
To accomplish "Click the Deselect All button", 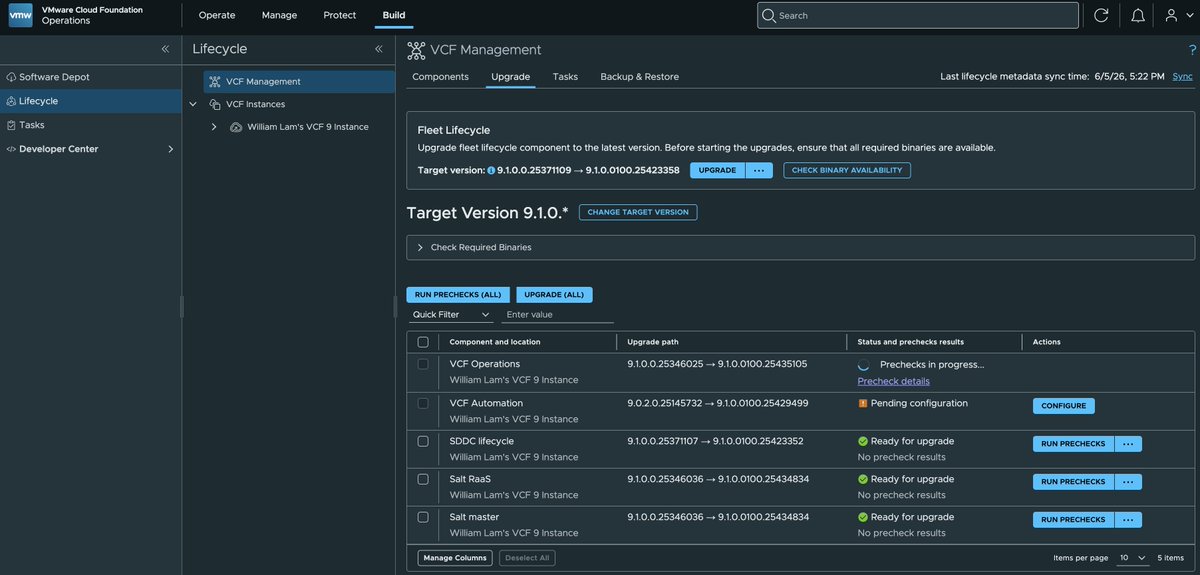I will pos(528,558).
